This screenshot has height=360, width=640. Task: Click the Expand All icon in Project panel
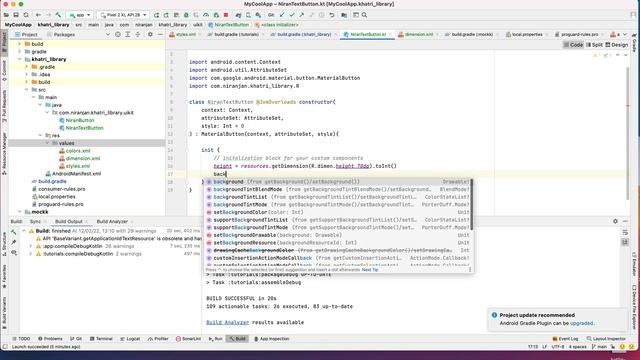[128, 35]
